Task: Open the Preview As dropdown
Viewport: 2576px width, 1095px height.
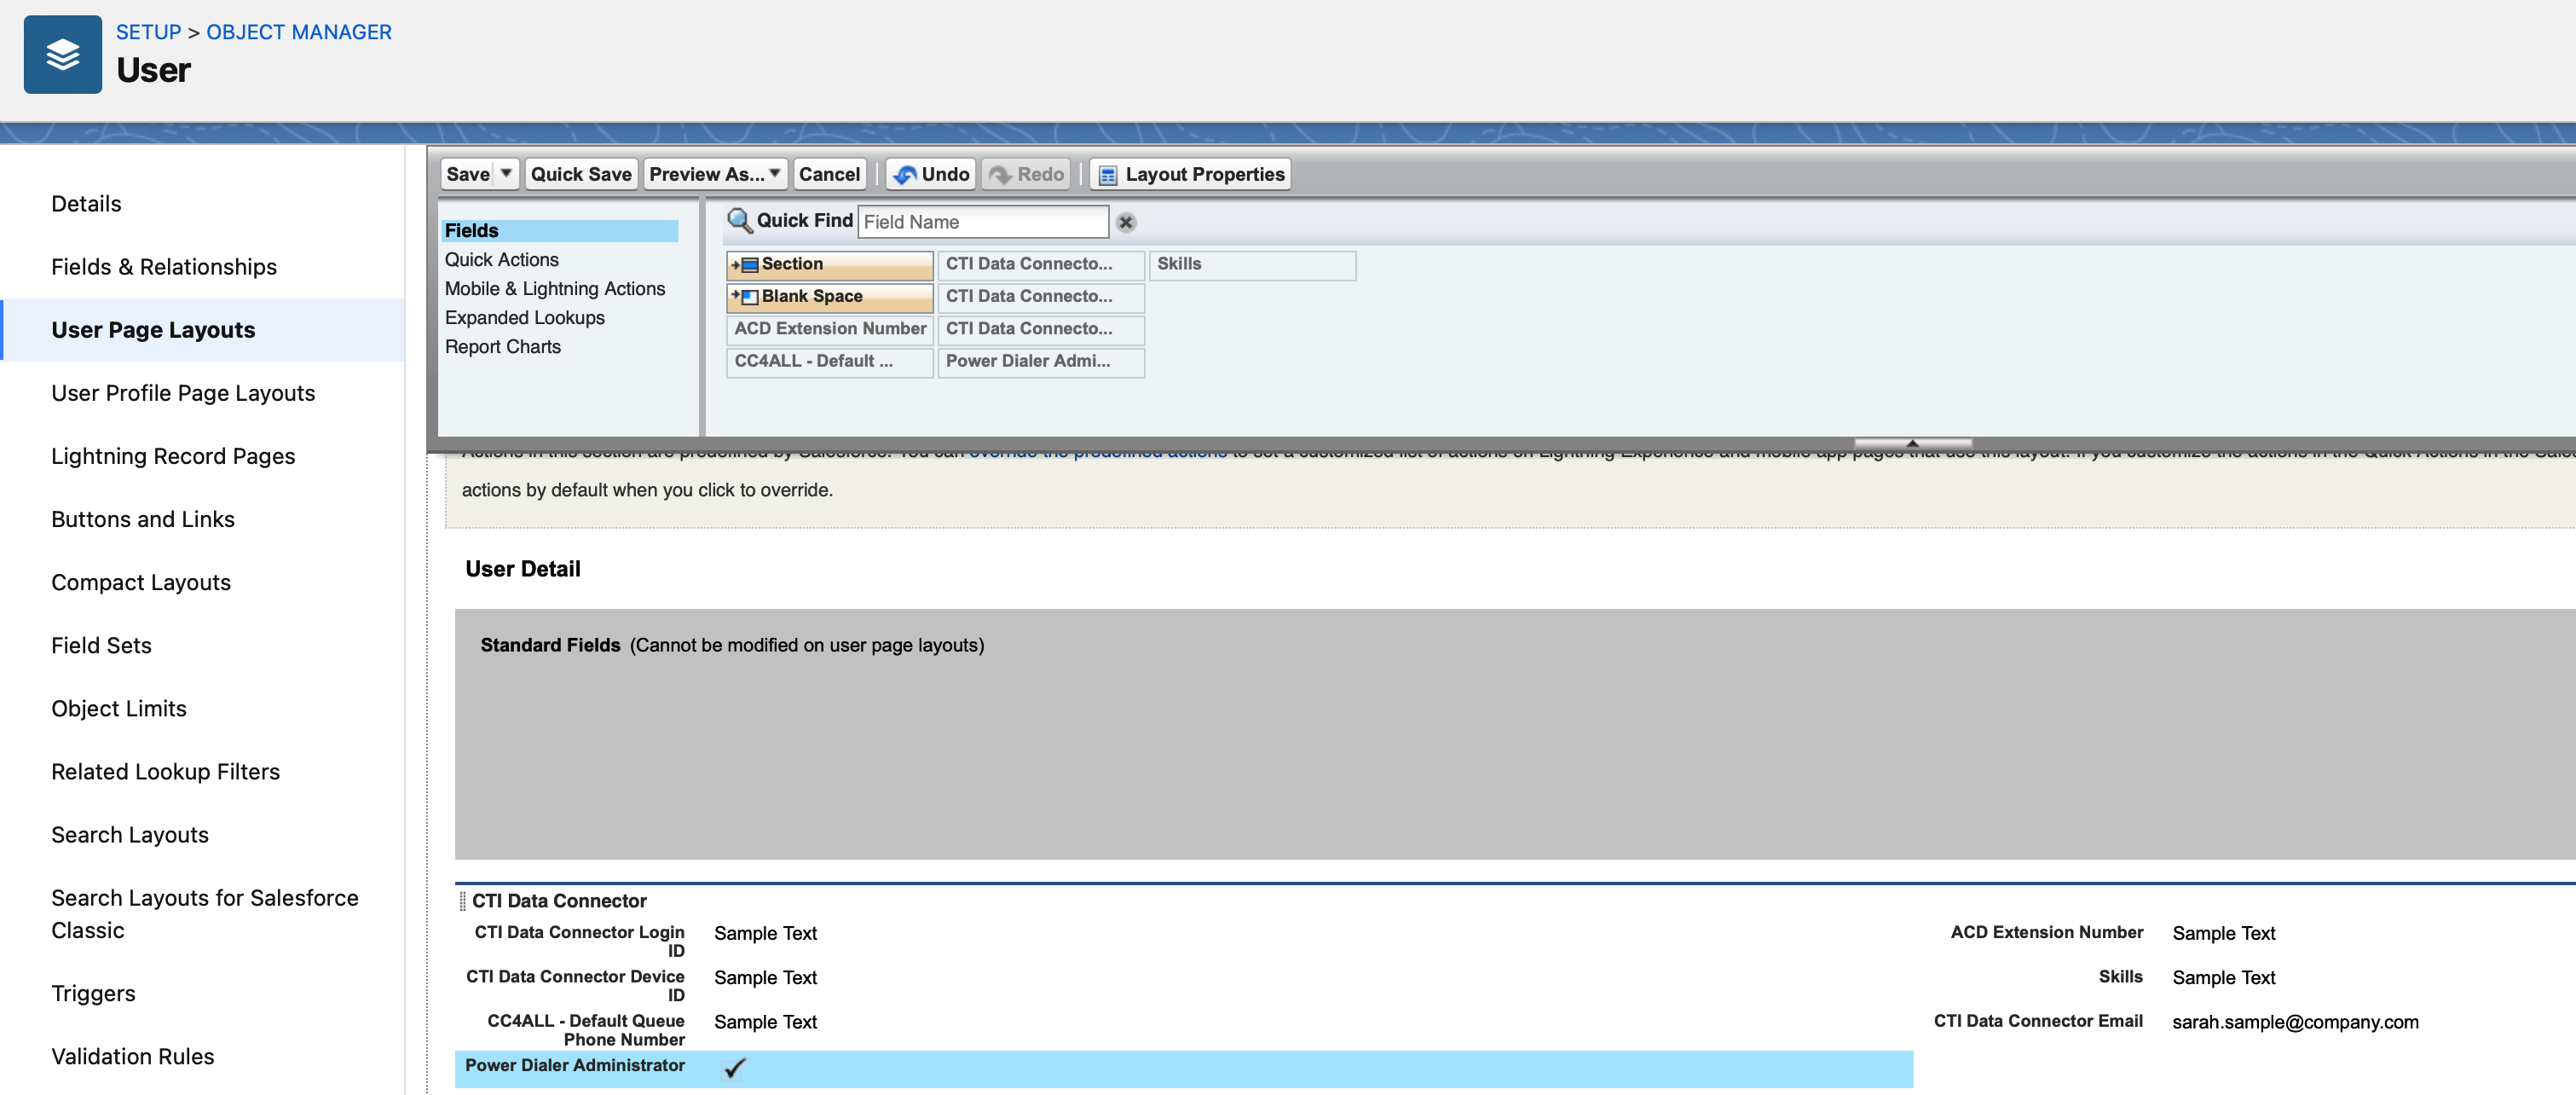Action: point(715,174)
